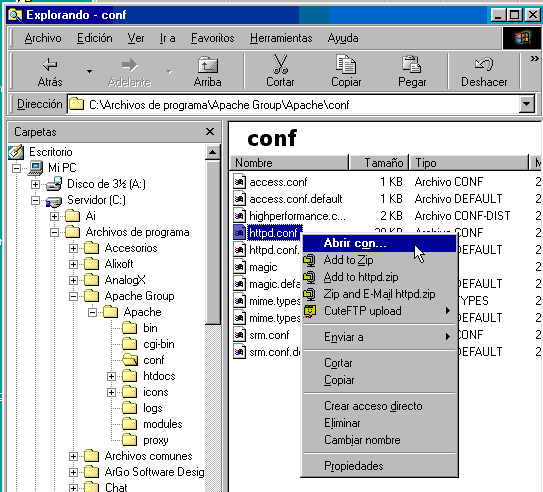Click the Atrás back arrow button
The image size is (543, 492).
(x=50, y=72)
